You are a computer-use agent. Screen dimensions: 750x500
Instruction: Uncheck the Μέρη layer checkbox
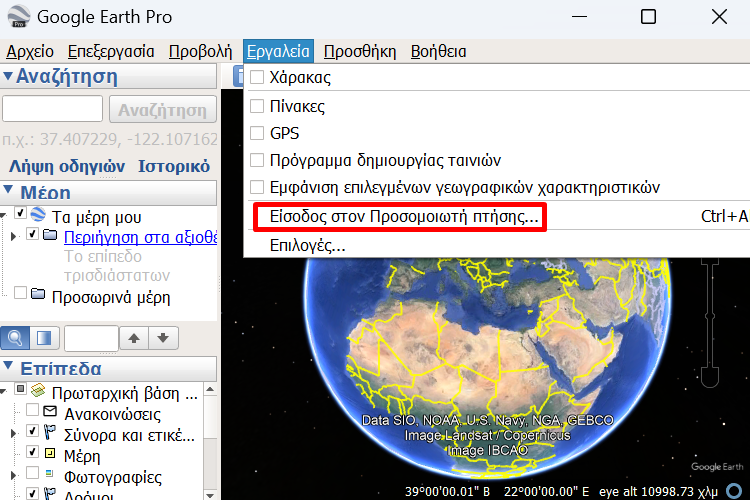32,452
